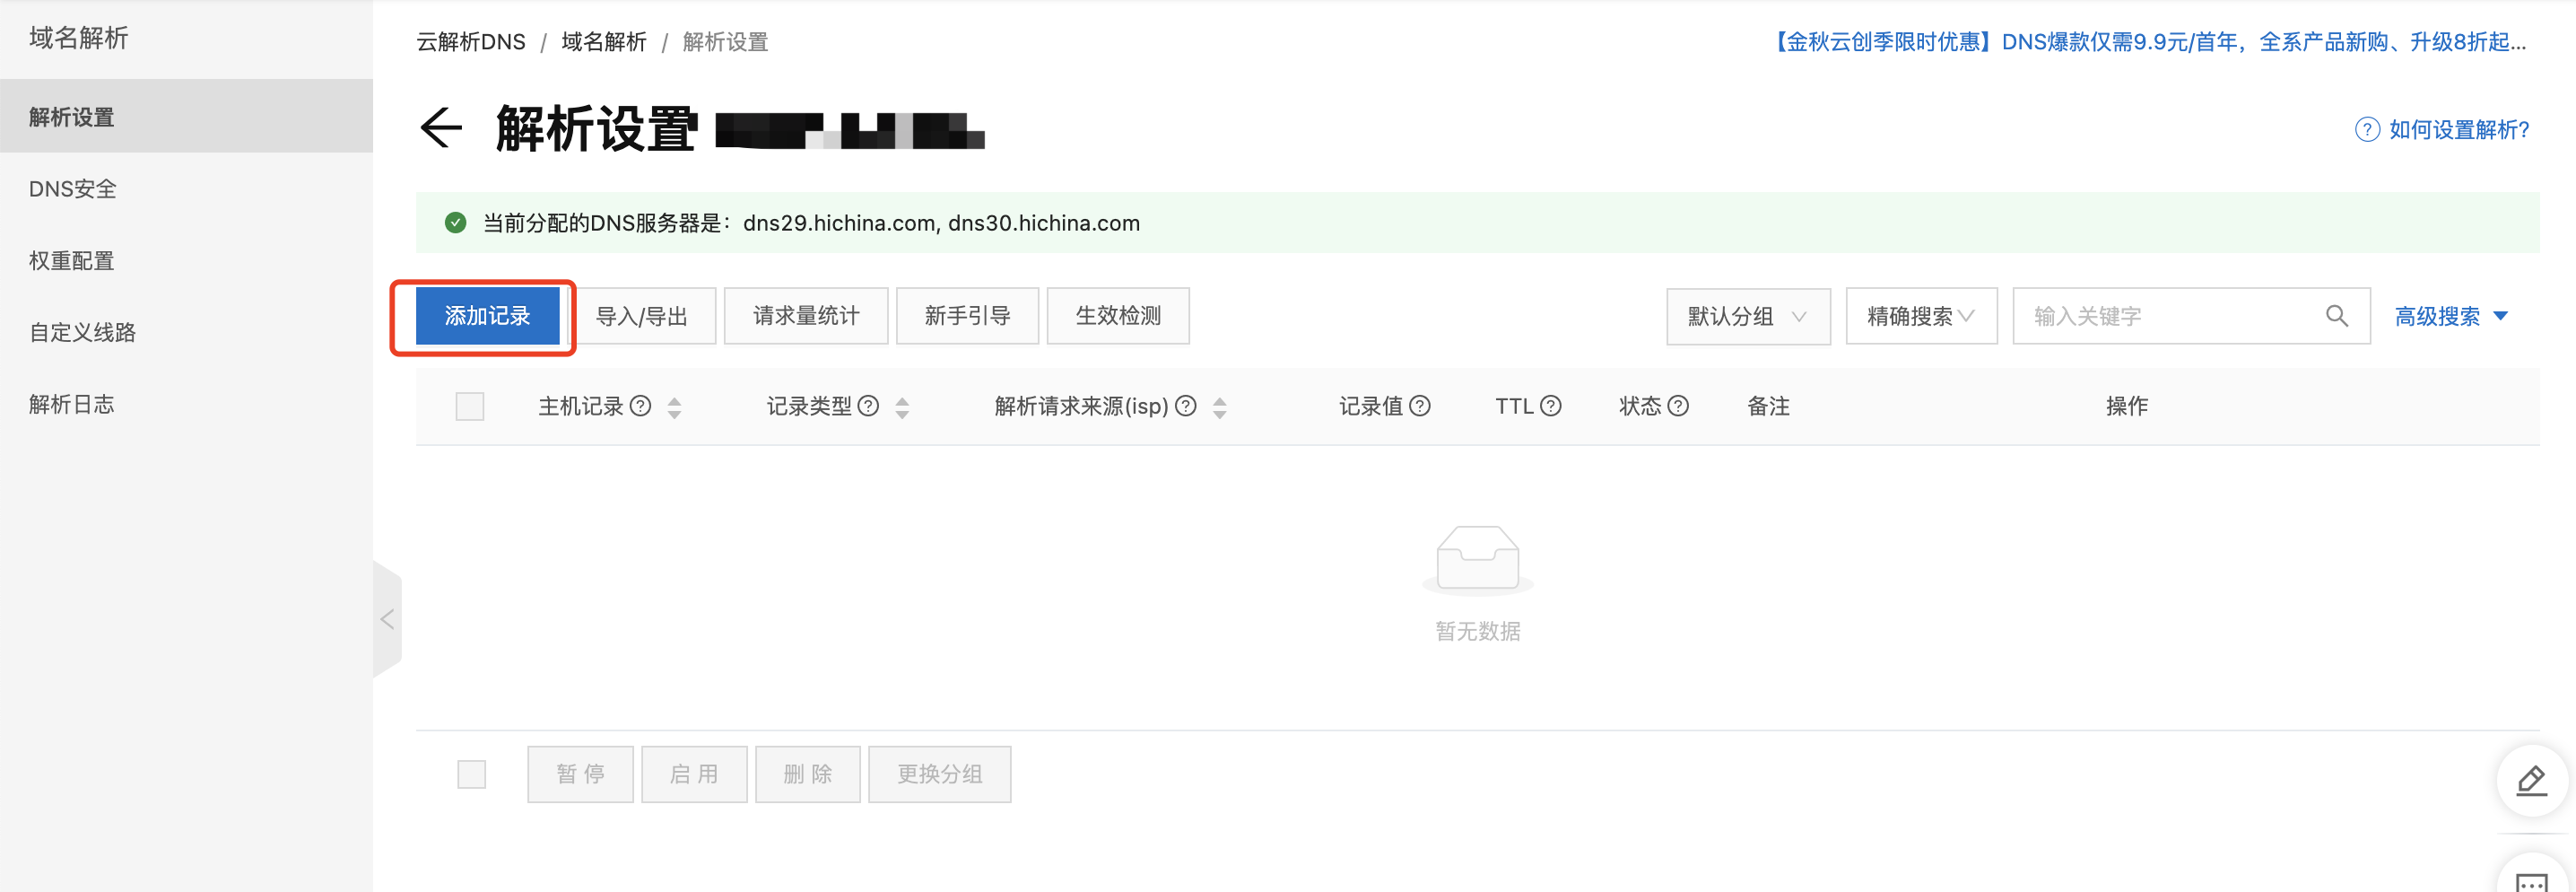Click the question mark icon beside 如何设置解析
2576x892 pixels.
coord(2367,129)
